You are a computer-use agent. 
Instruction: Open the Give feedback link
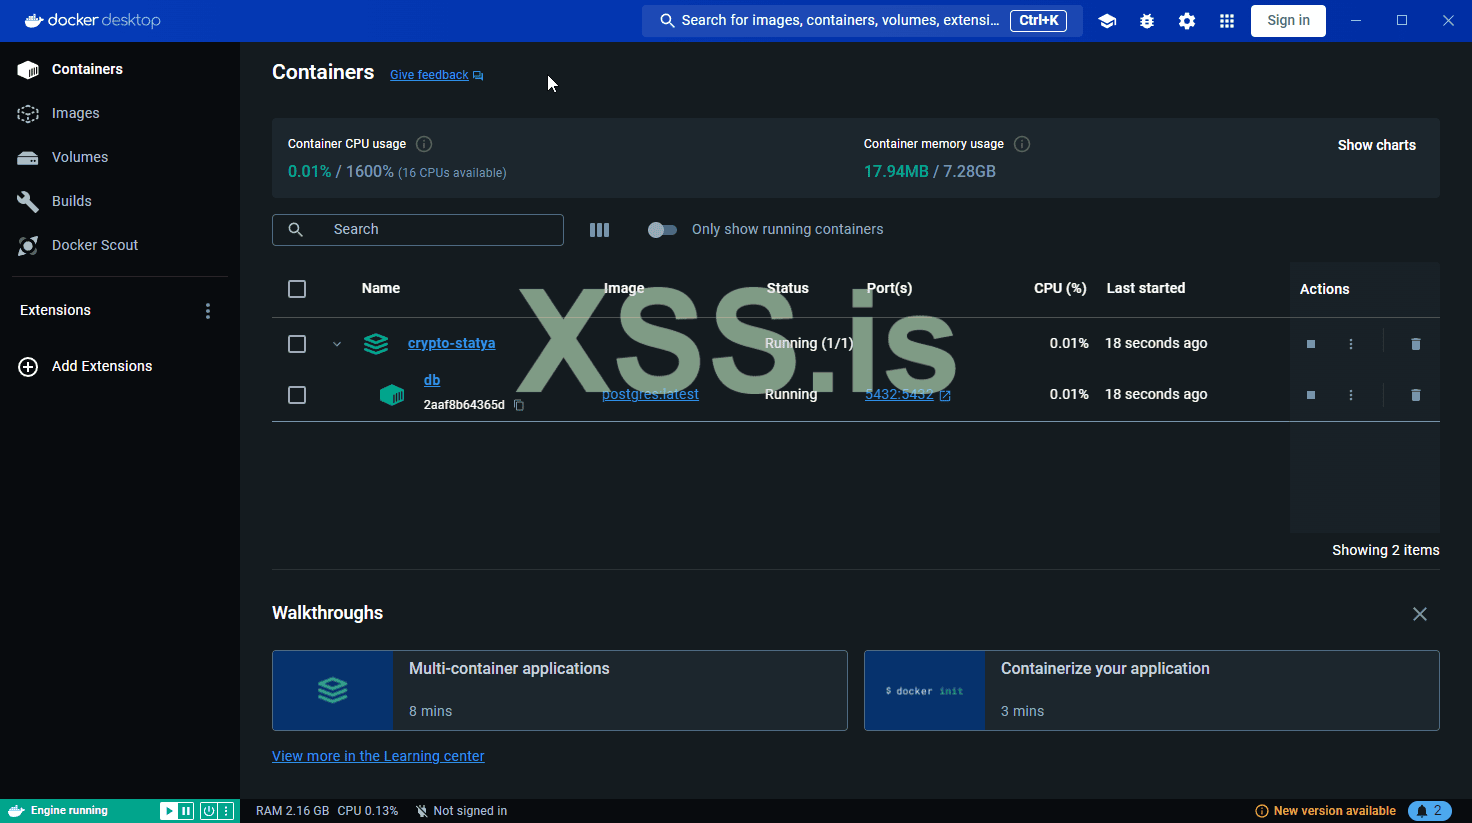[x=437, y=75]
